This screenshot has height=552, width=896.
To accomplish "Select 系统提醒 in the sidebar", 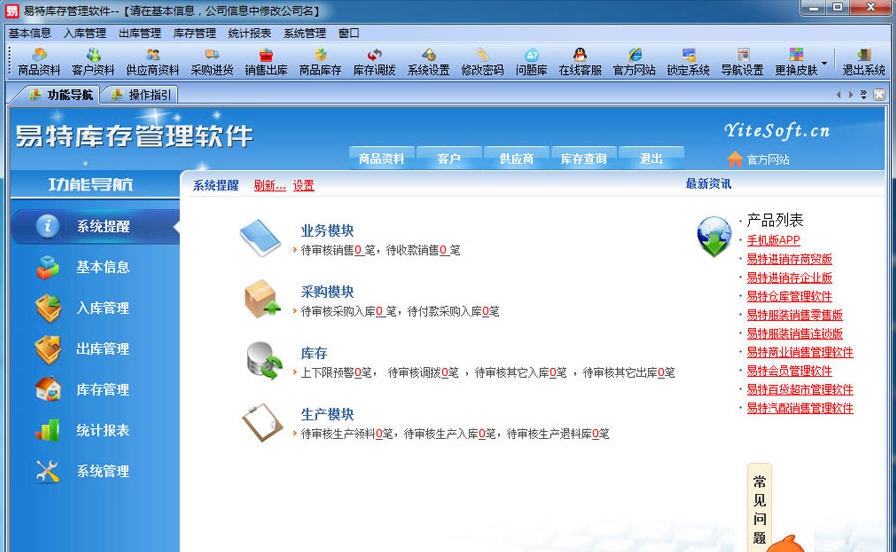I will [x=95, y=226].
